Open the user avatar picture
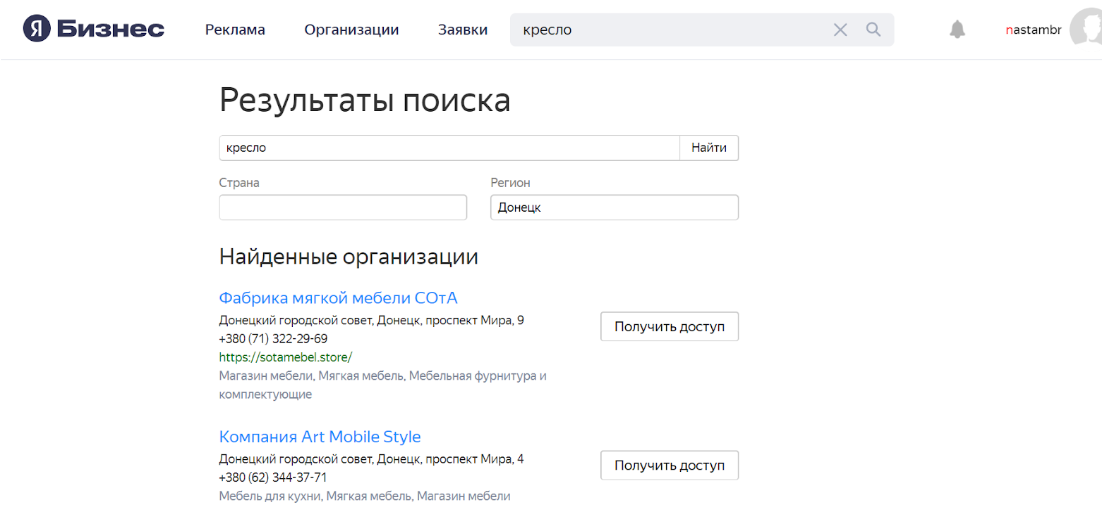This screenshot has width=1102, height=514. [1086, 30]
